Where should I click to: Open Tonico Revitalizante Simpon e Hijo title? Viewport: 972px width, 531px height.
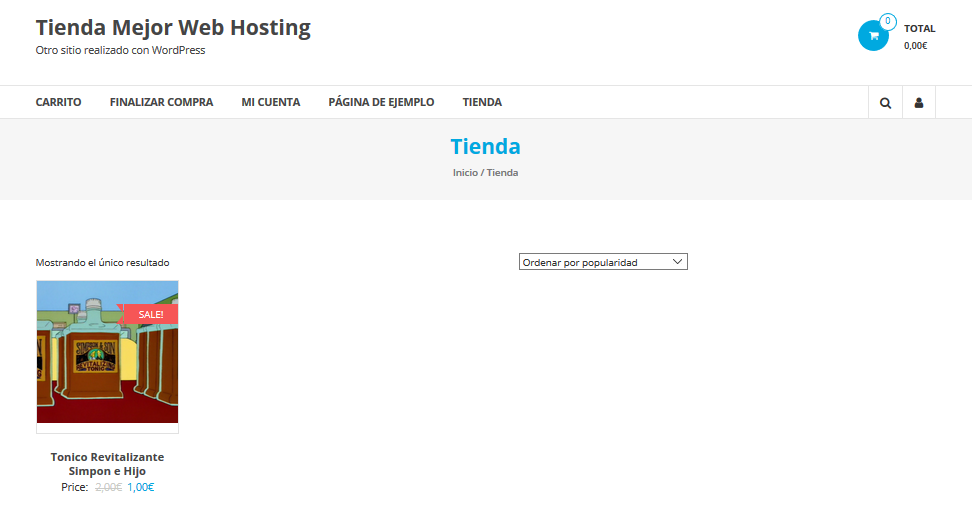tap(107, 464)
